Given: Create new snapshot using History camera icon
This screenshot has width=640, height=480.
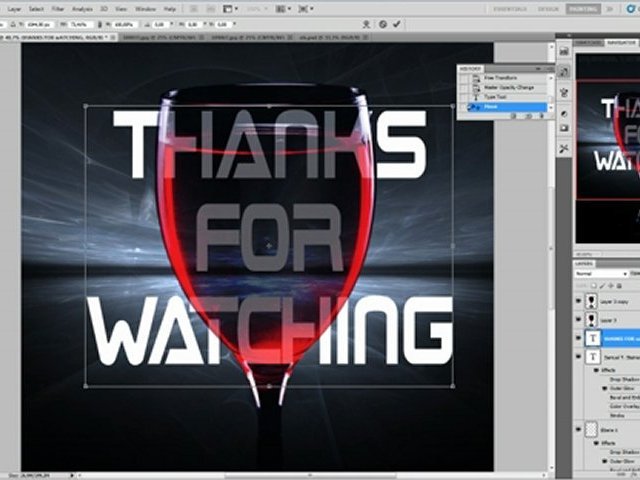Looking at the screenshot, I should tap(528, 116).
